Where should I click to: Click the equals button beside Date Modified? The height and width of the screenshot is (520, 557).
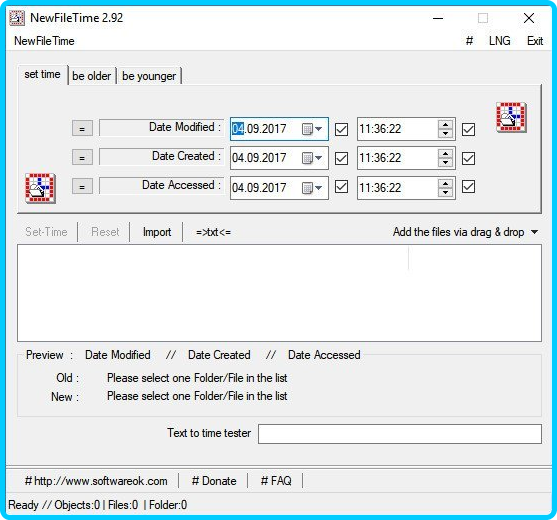click(x=82, y=129)
